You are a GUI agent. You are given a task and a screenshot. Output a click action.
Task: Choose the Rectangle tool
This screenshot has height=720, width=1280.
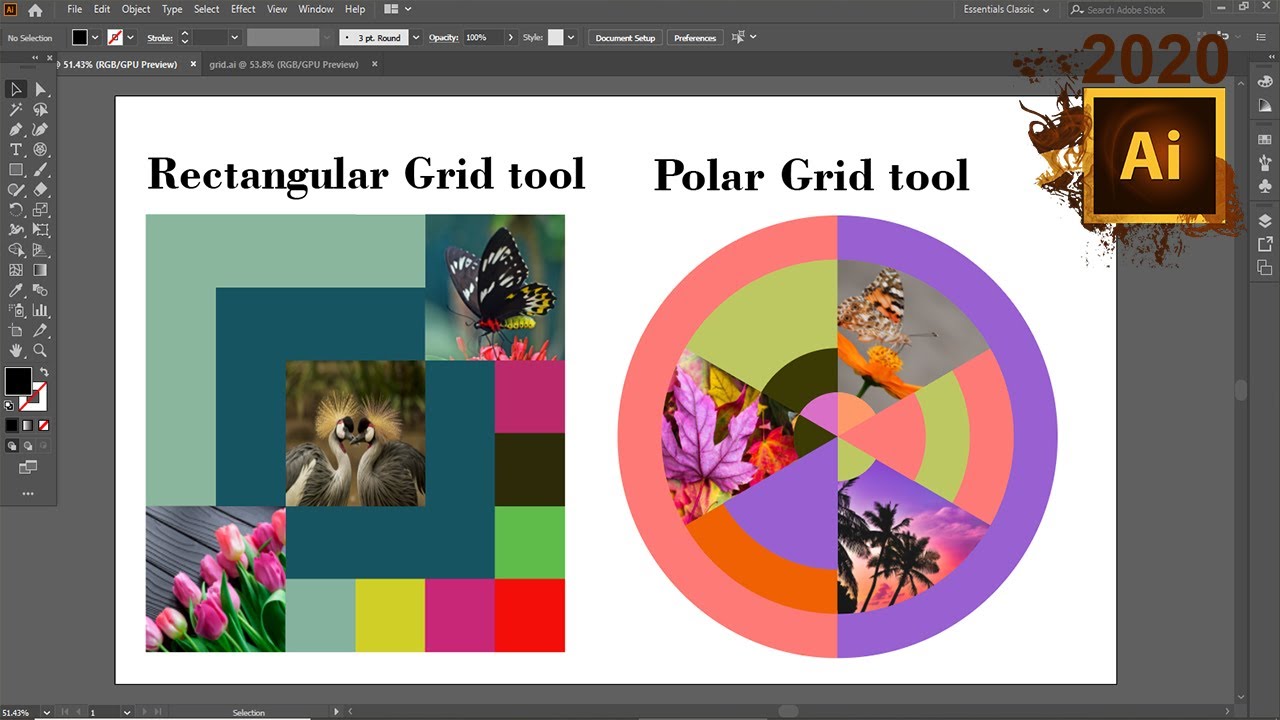point(16,170)
